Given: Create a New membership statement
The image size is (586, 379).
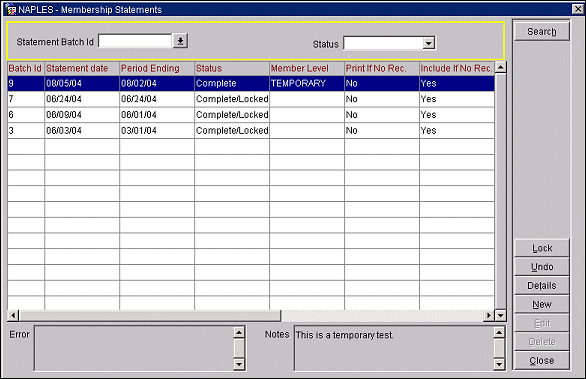Looking at the screenshot, I should point(542,305).
